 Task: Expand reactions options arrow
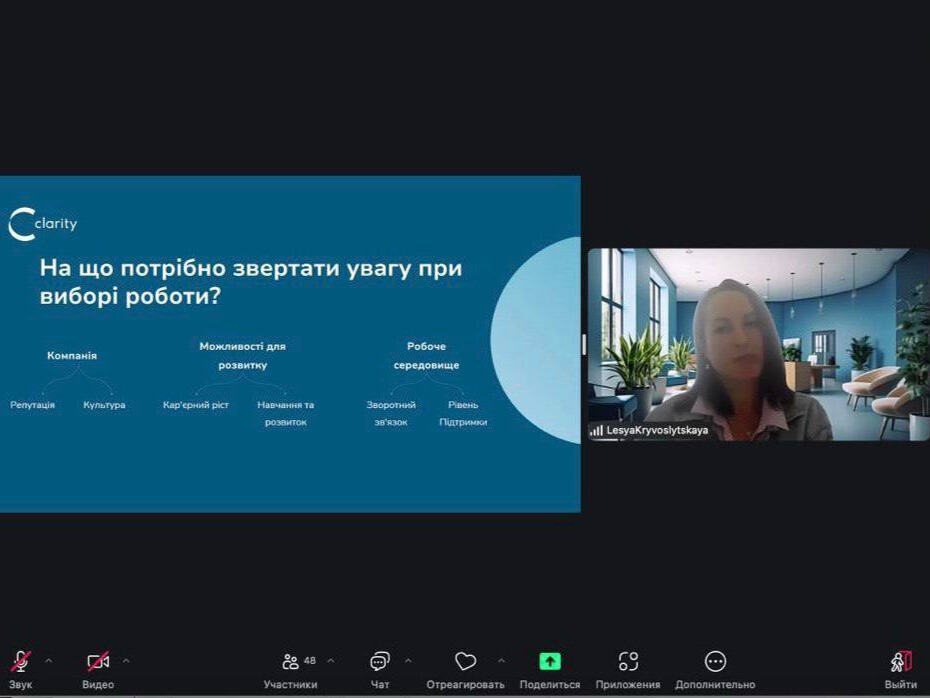[x=501, y=660]
